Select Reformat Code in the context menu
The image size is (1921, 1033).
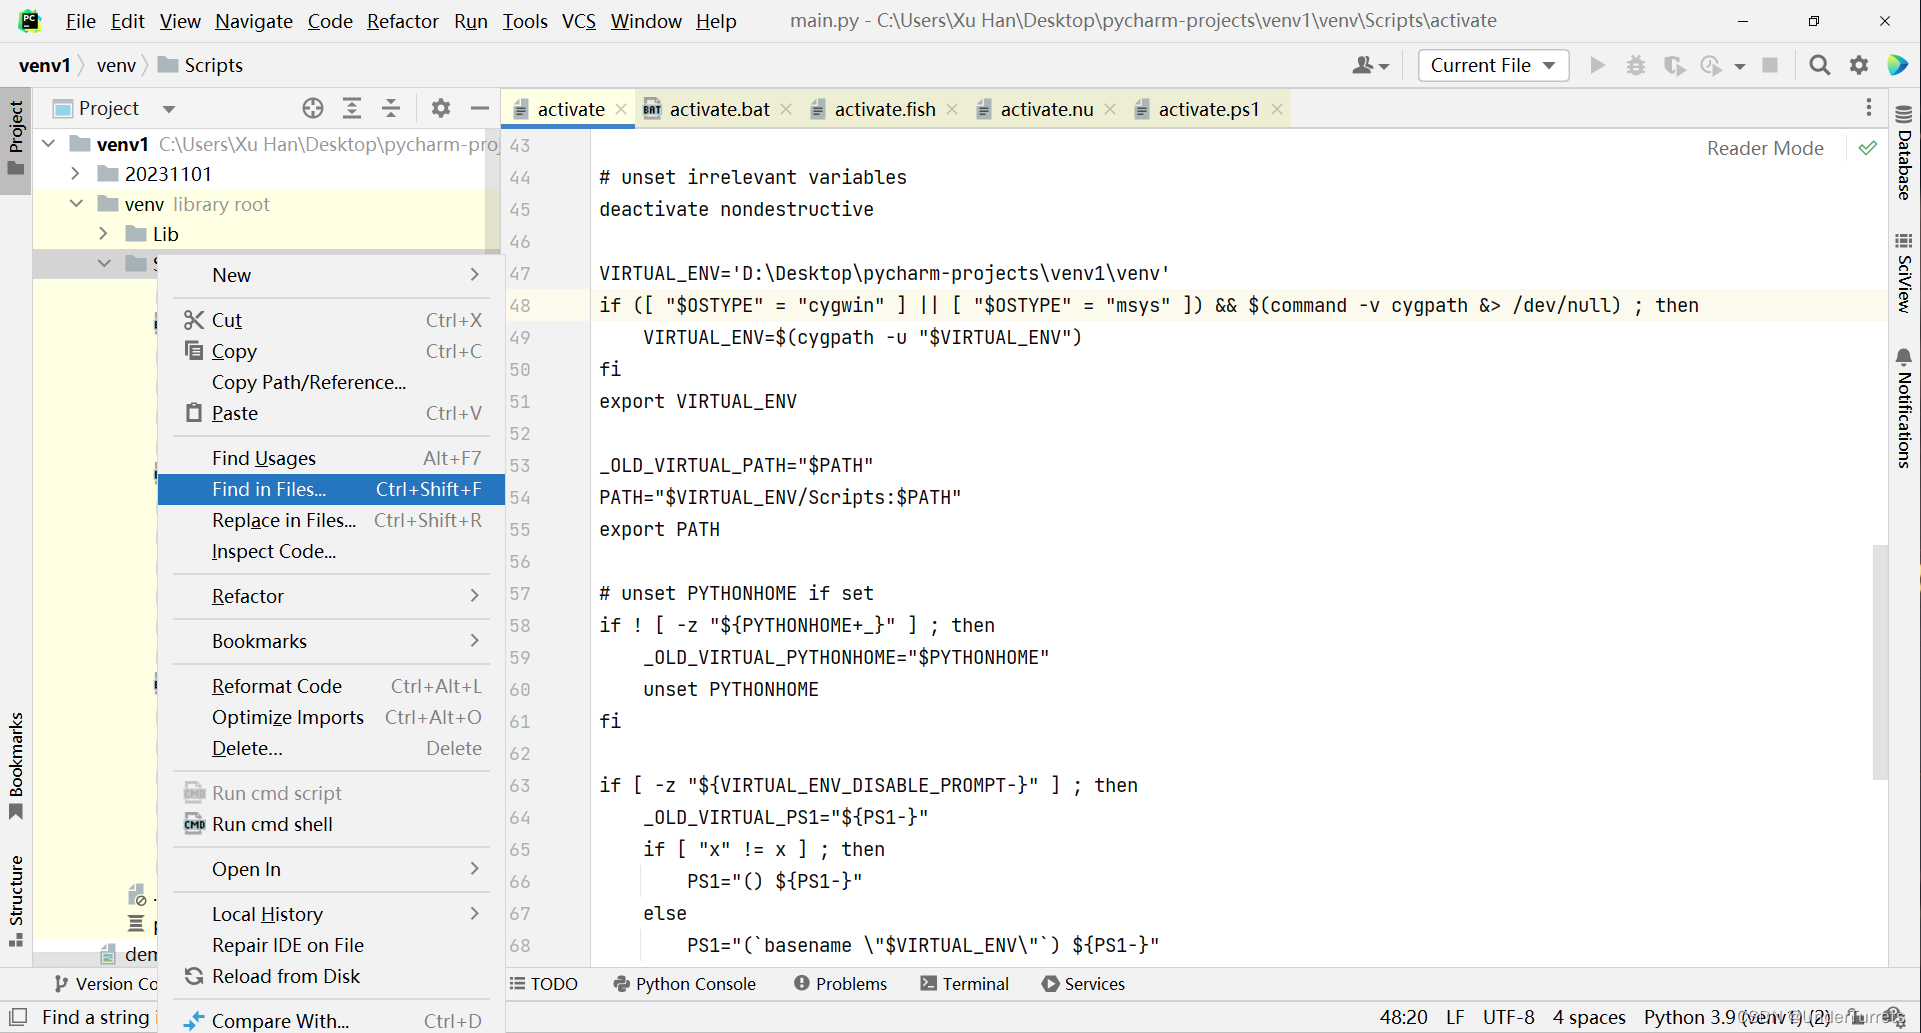[277, 686]
